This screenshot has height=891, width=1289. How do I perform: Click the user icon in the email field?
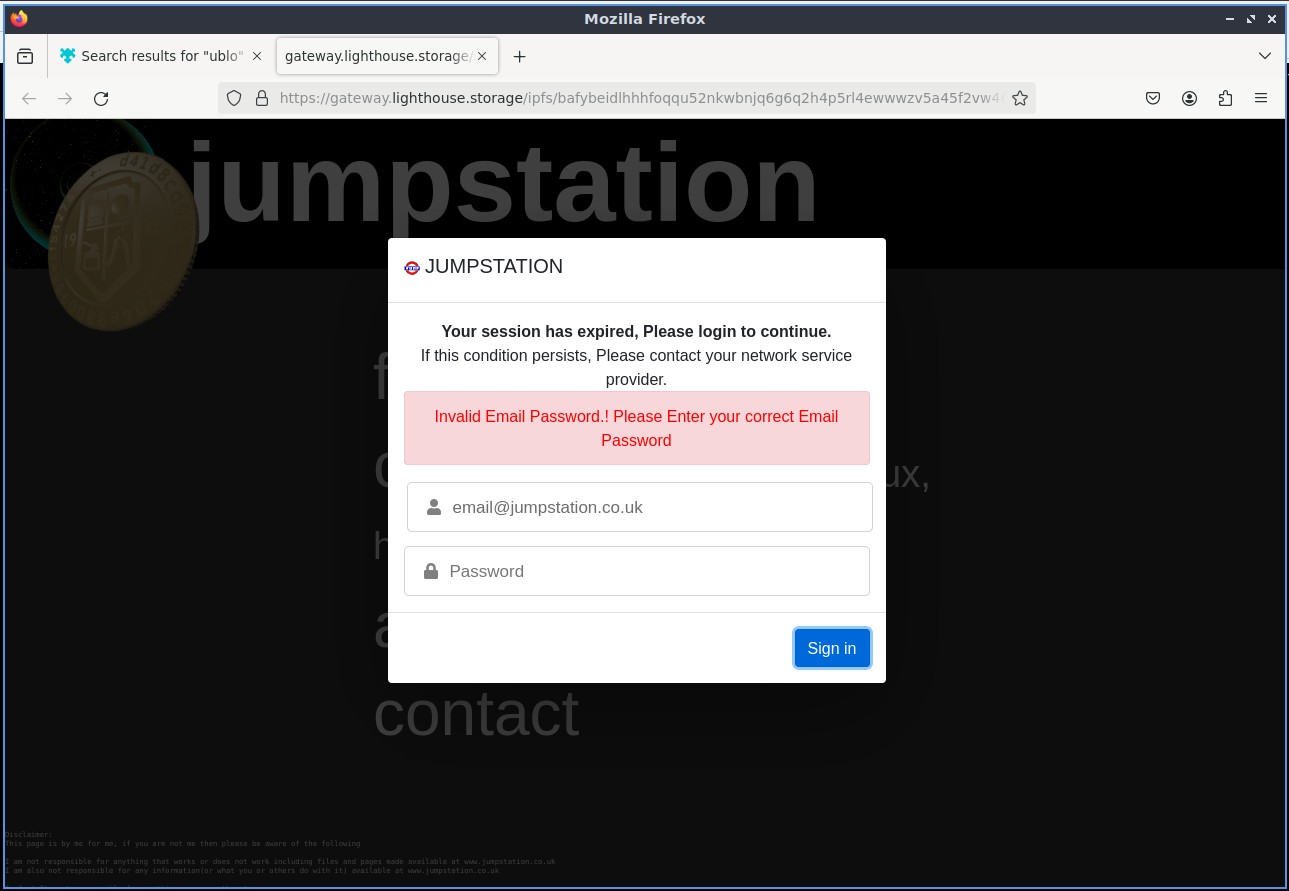[434, 507]
